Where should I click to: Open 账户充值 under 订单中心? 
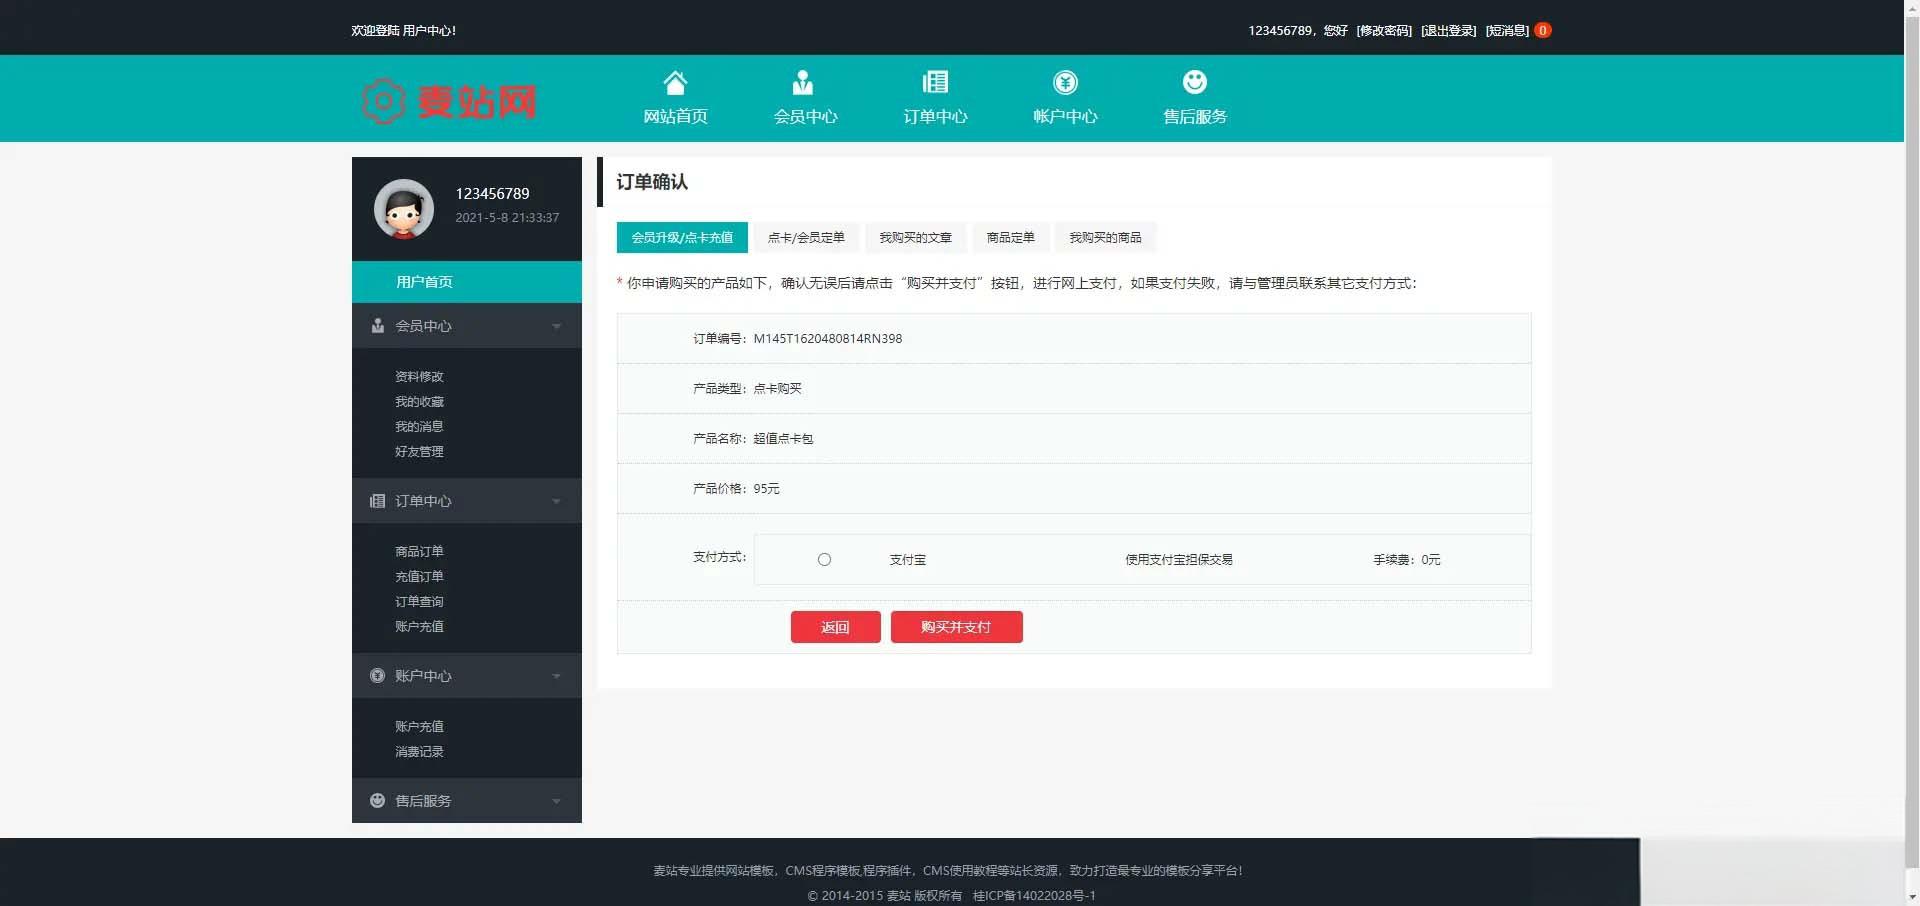pos(419,627)
